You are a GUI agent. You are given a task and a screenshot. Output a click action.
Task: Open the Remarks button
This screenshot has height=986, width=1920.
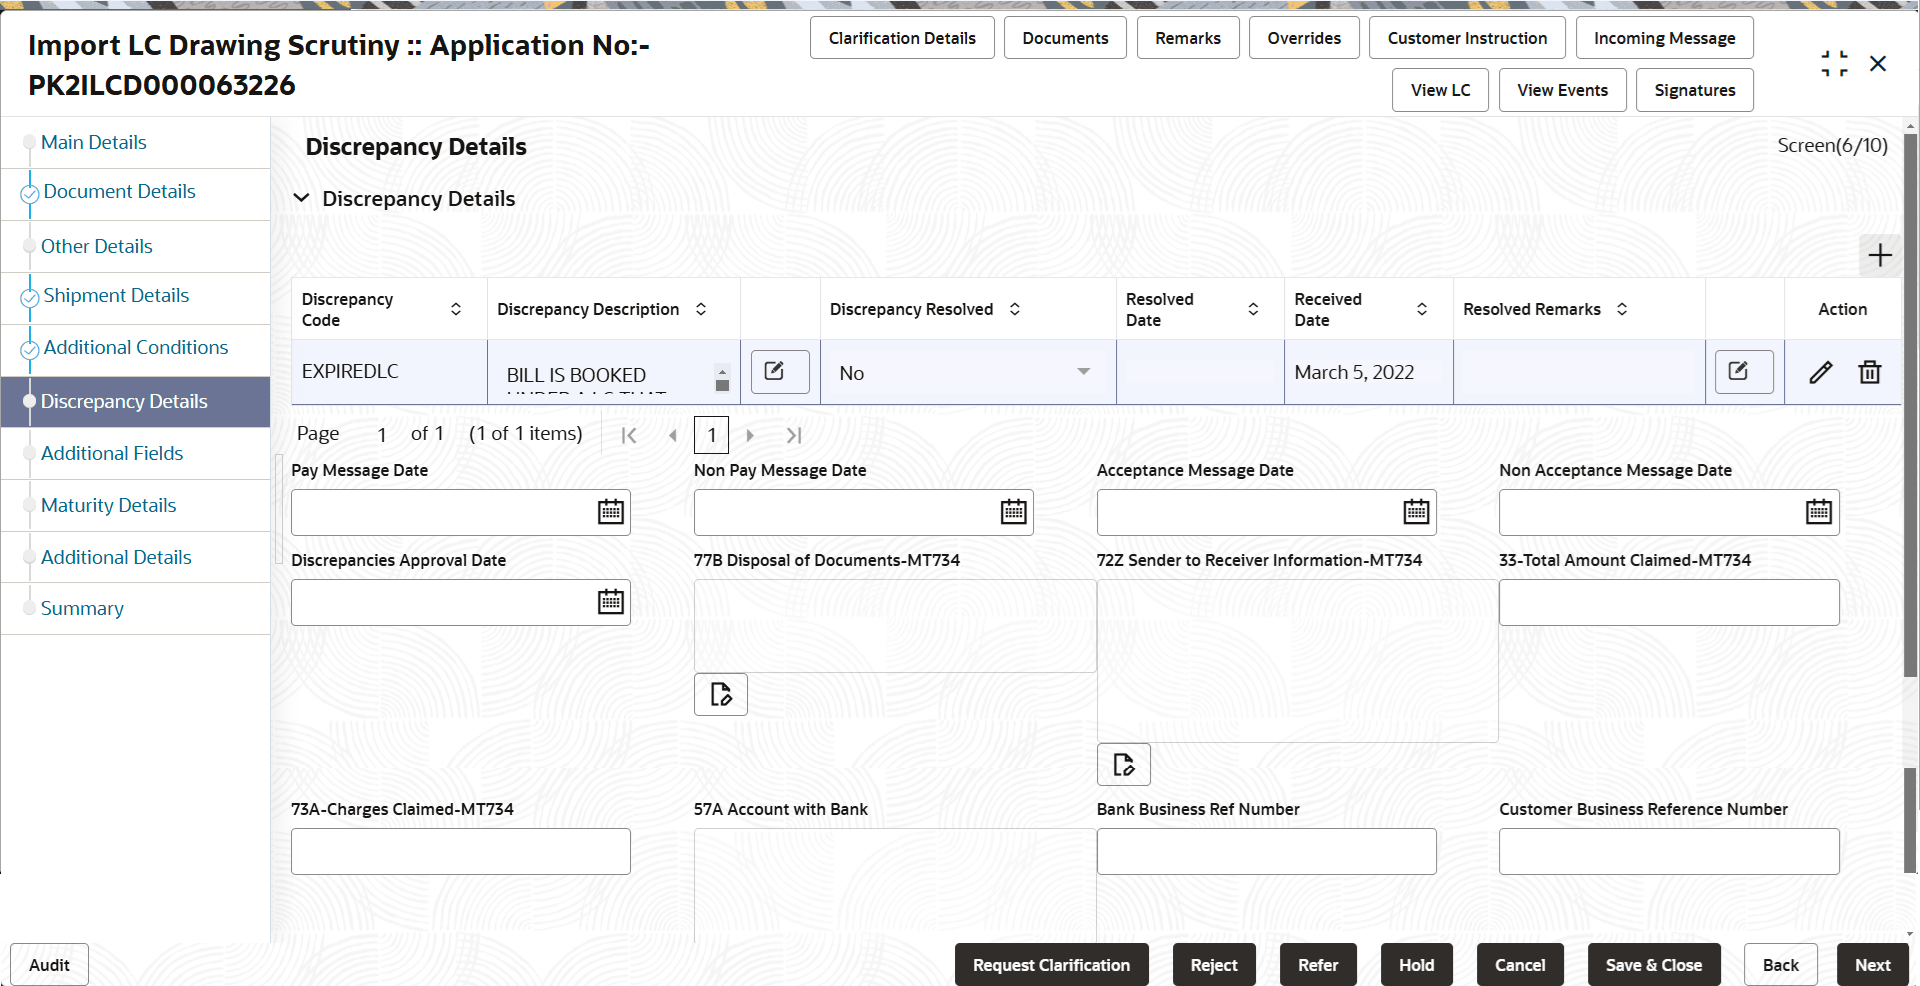tap(1188, 38)
